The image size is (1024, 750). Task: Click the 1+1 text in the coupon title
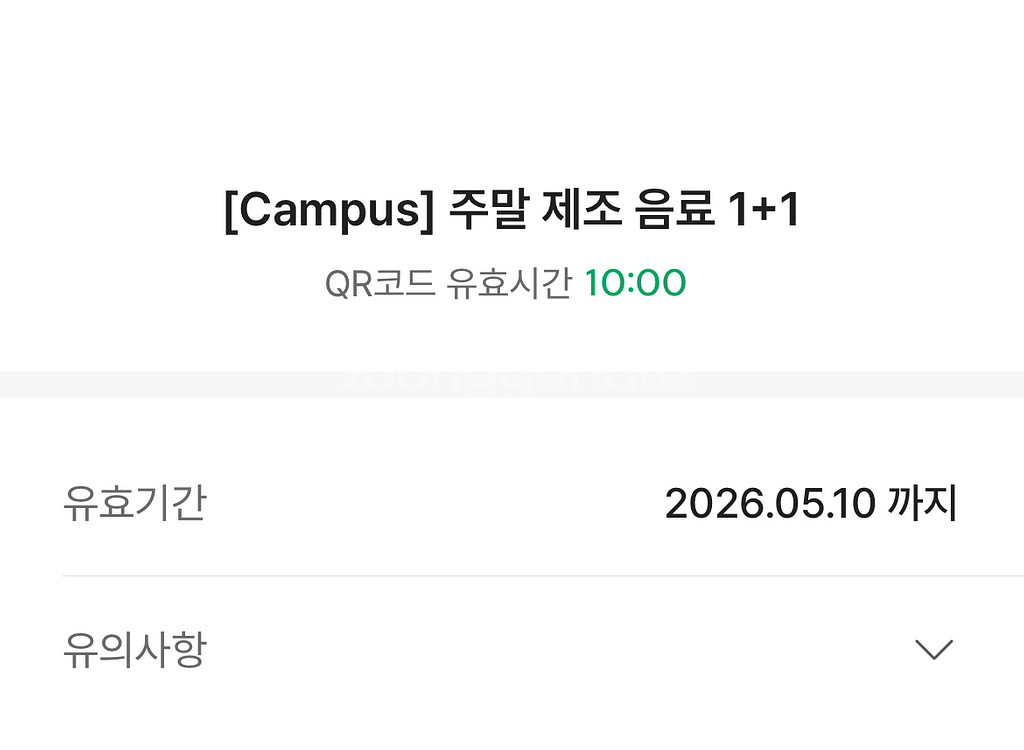point(763,210)
